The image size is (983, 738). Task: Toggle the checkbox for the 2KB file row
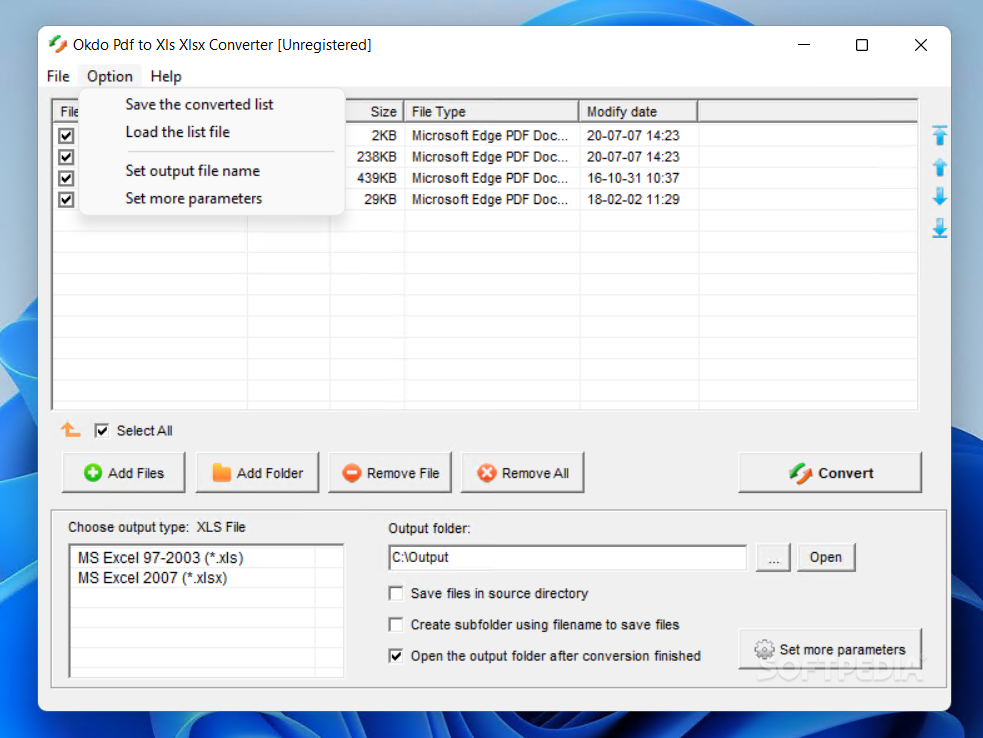pyautogui.click(x=66, y=135)
